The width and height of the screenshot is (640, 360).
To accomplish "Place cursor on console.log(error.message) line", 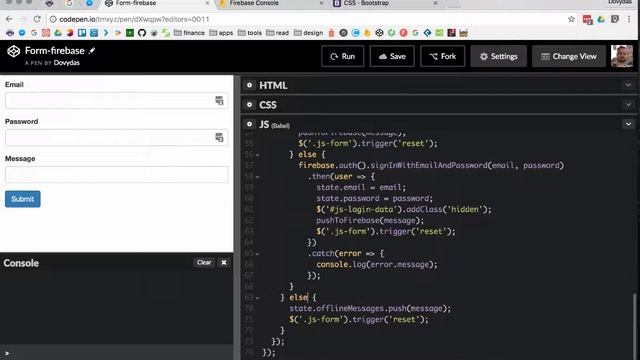I will point(377,264).
